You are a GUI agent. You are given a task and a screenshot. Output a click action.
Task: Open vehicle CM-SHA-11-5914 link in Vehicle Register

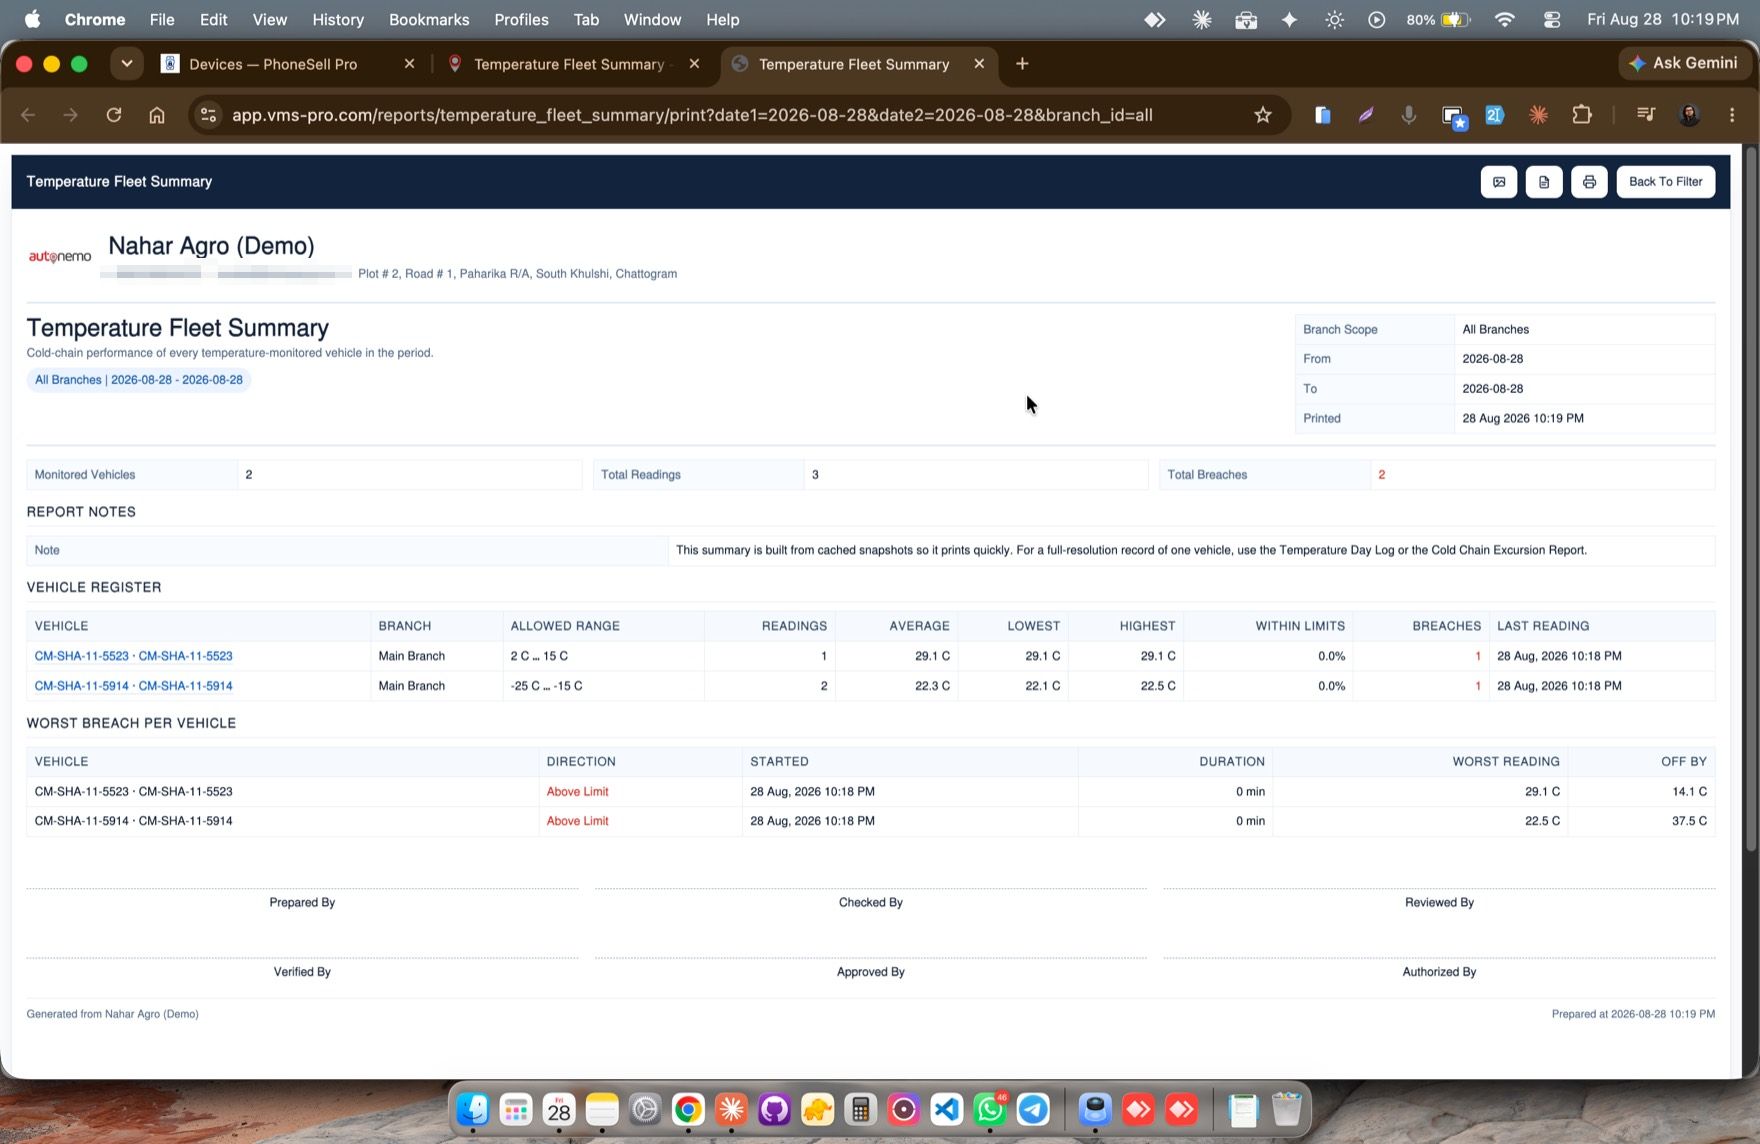(x=133, y=686)
